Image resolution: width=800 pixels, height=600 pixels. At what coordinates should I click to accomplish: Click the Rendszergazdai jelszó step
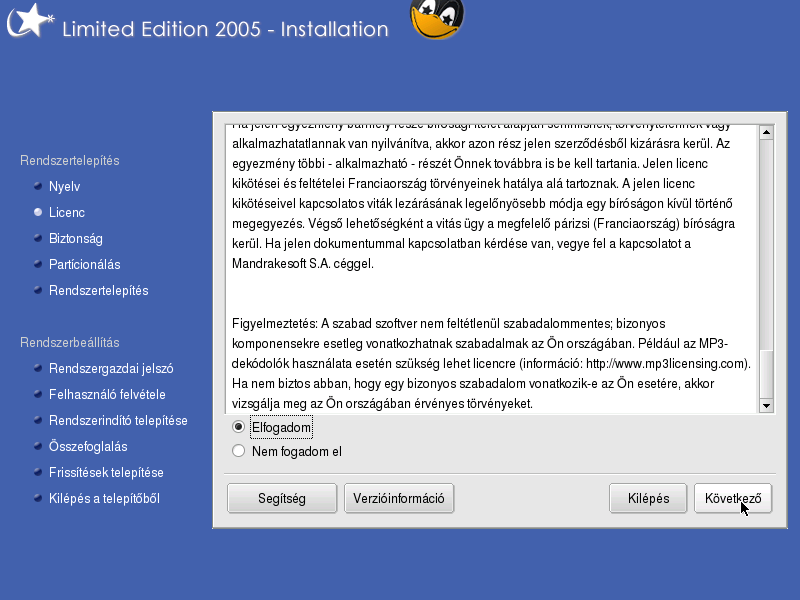[x=111, y=368]
